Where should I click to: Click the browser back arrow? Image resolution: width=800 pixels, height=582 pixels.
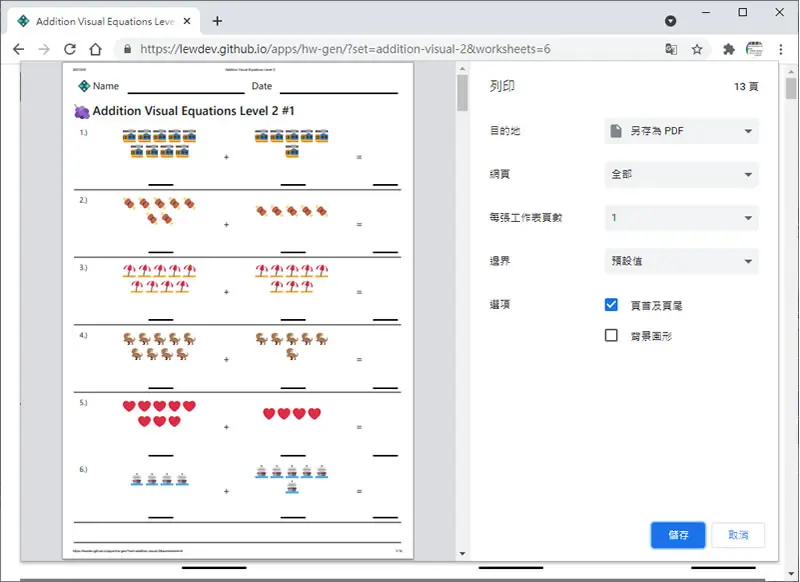point(18,49)
